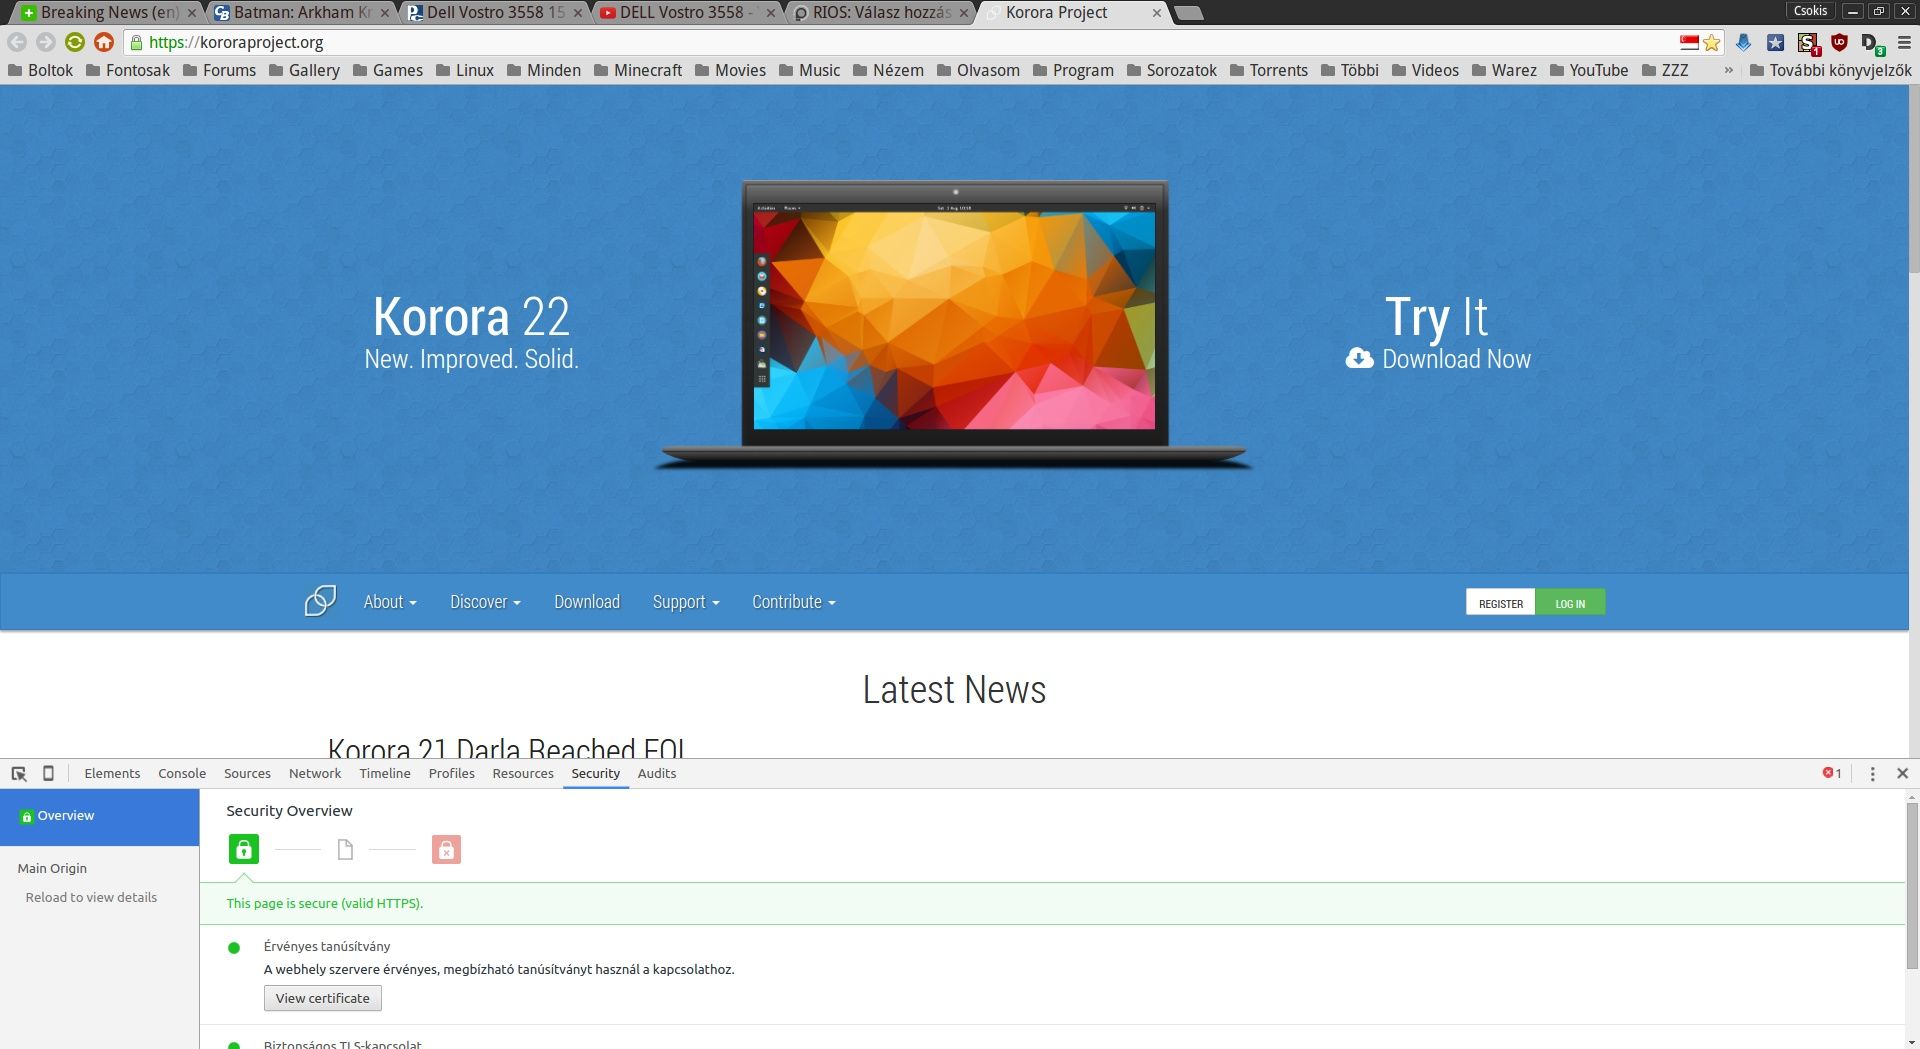Switch to the Audits tab in DevTools
1920x1049 pixels.
[657, 773]
